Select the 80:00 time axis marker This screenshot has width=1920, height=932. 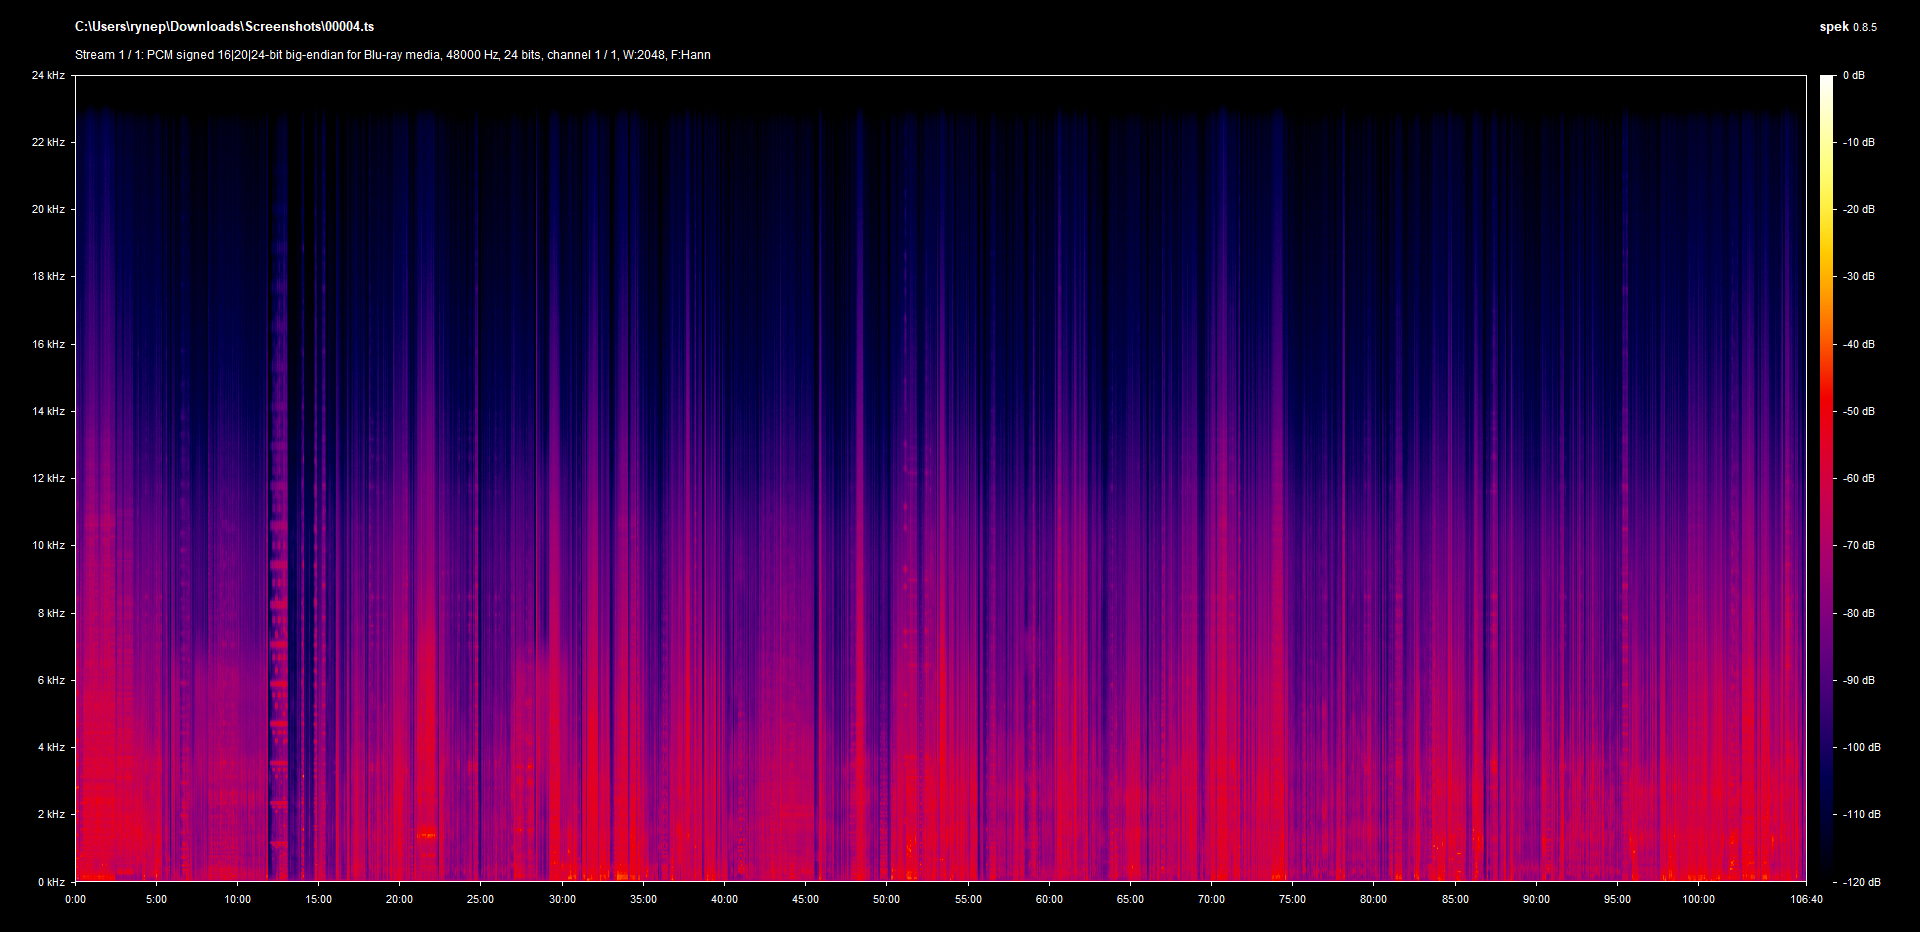click(1373, 899)
